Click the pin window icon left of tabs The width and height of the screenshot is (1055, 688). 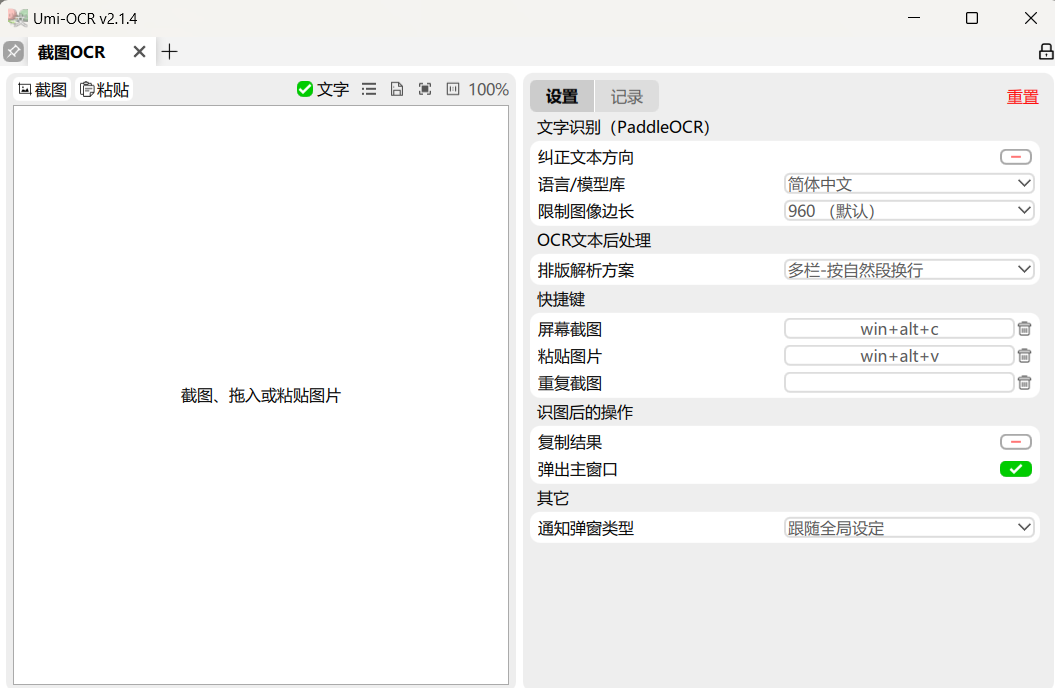(x=13, y=52)
